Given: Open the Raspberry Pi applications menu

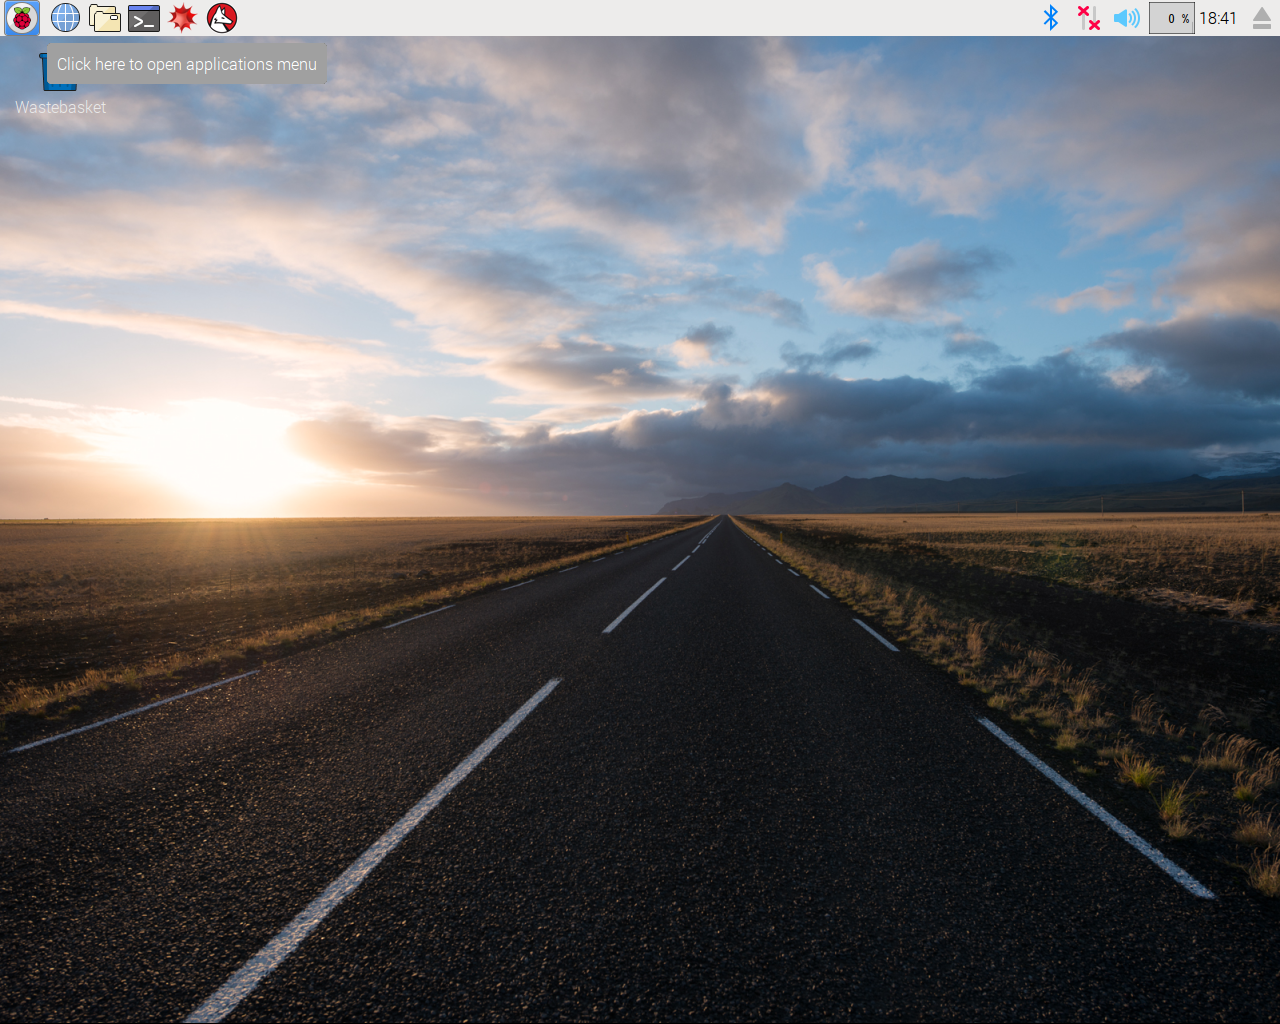Looking at the screenshot, I should pyautogui.click(x=22, y=18).
